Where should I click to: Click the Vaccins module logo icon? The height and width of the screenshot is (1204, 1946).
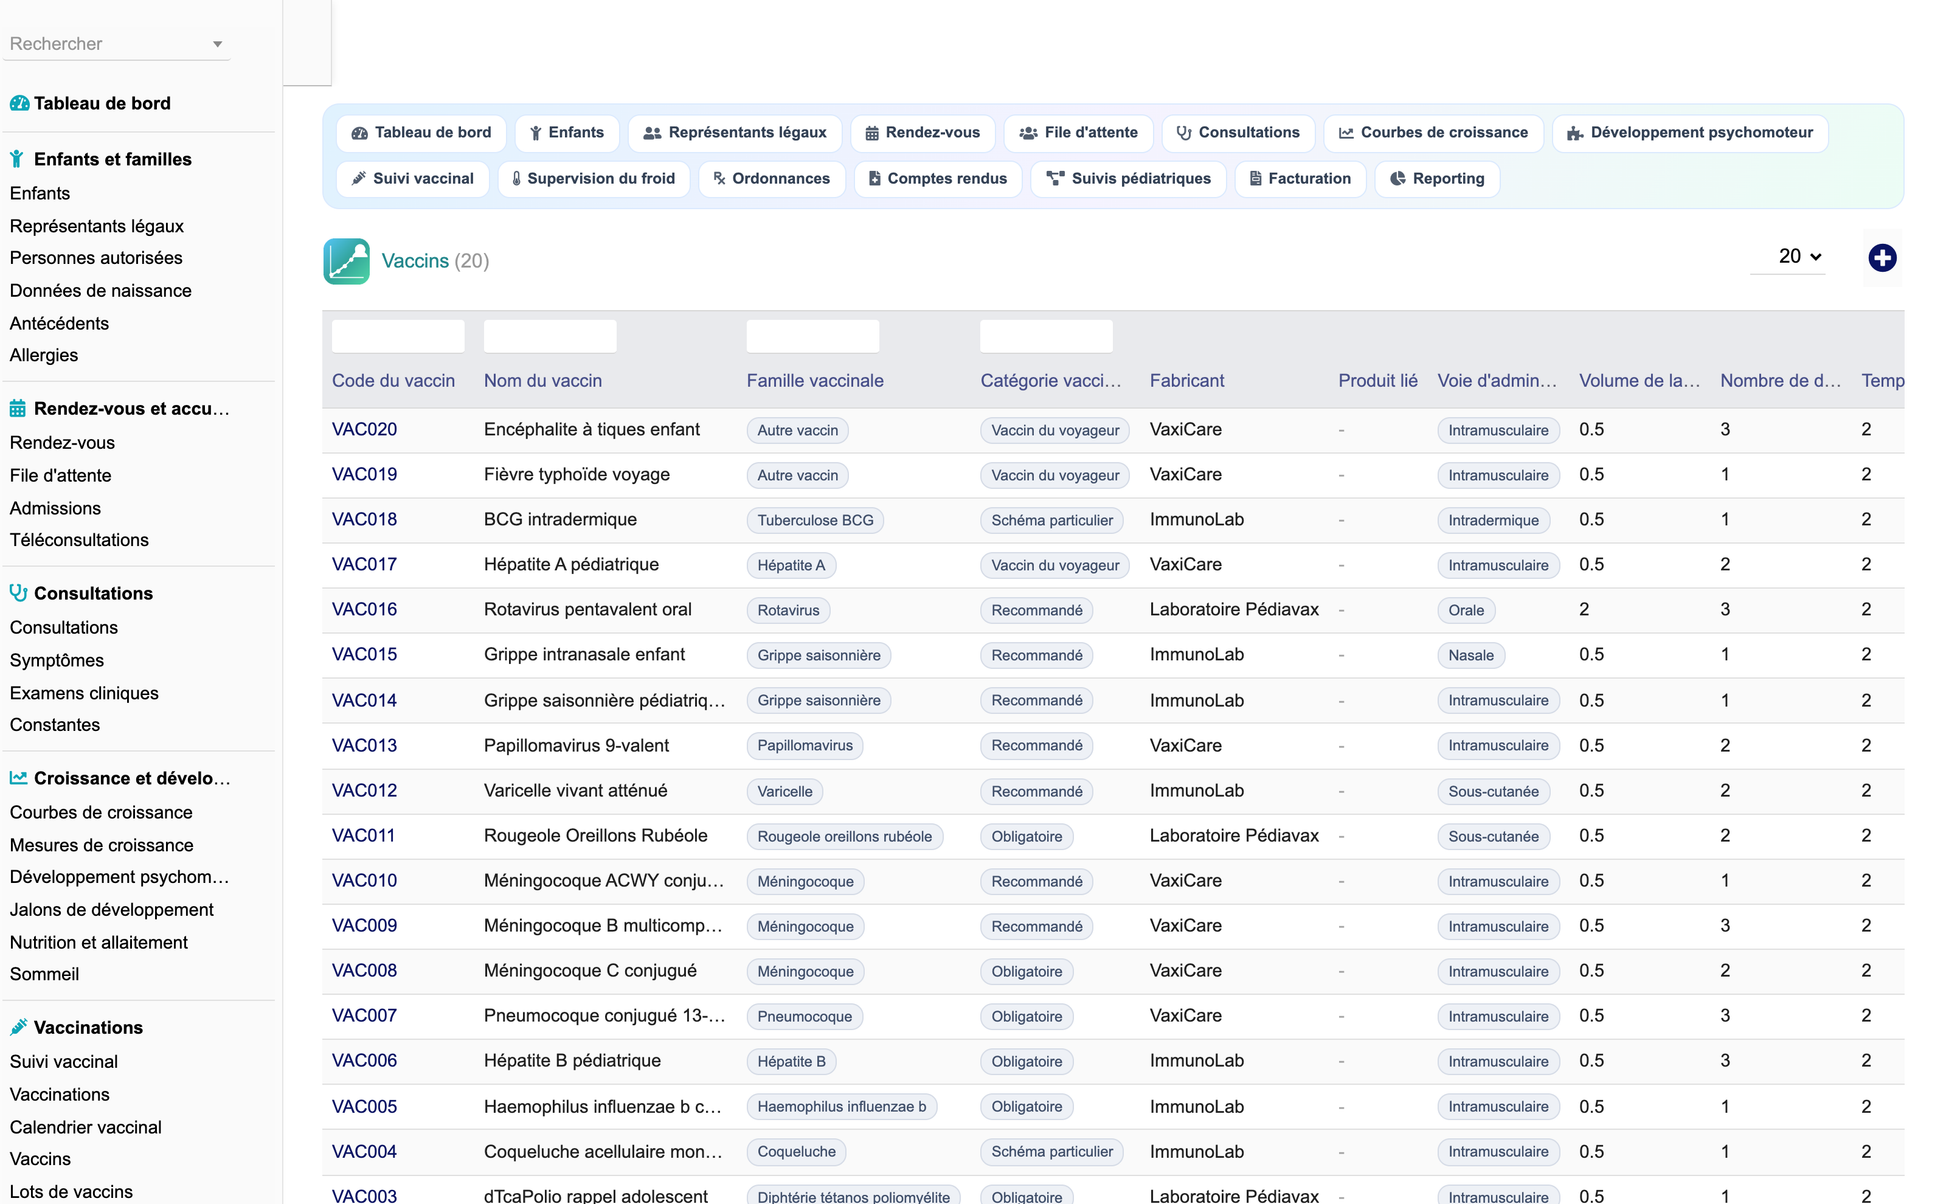[346, 261]
